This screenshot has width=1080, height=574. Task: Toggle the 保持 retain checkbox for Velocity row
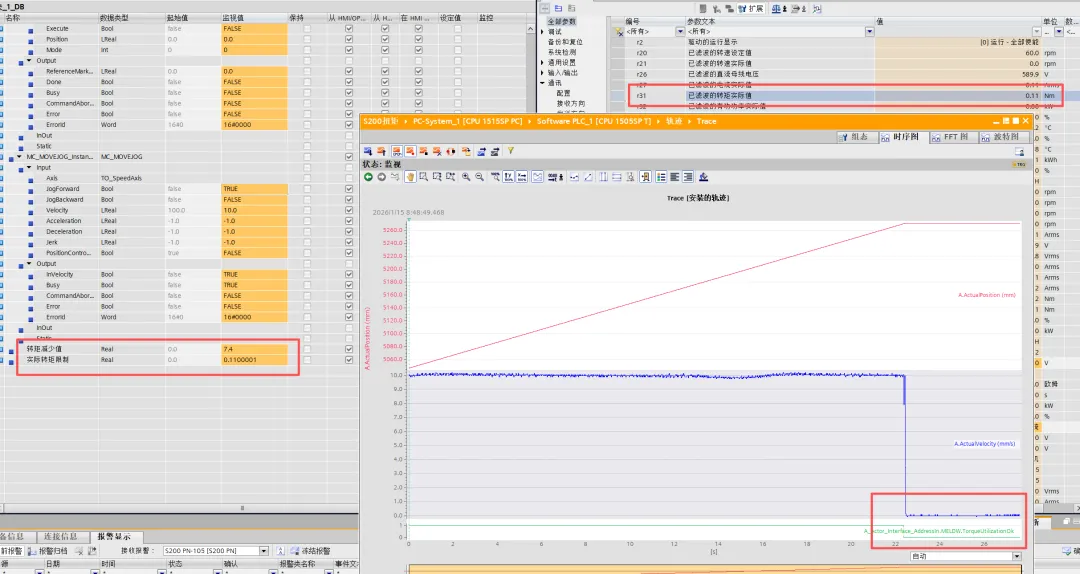click(307, 210)
